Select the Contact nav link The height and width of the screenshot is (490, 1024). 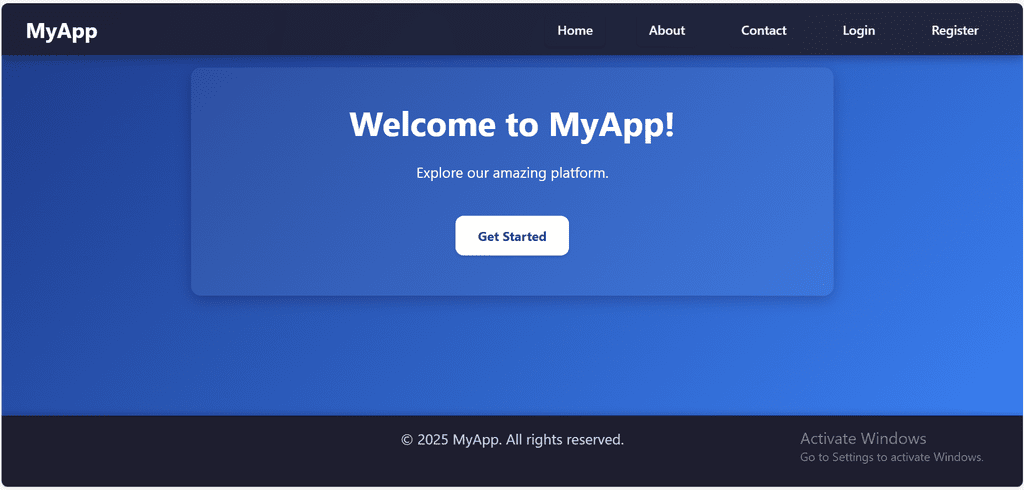[763, 31]
